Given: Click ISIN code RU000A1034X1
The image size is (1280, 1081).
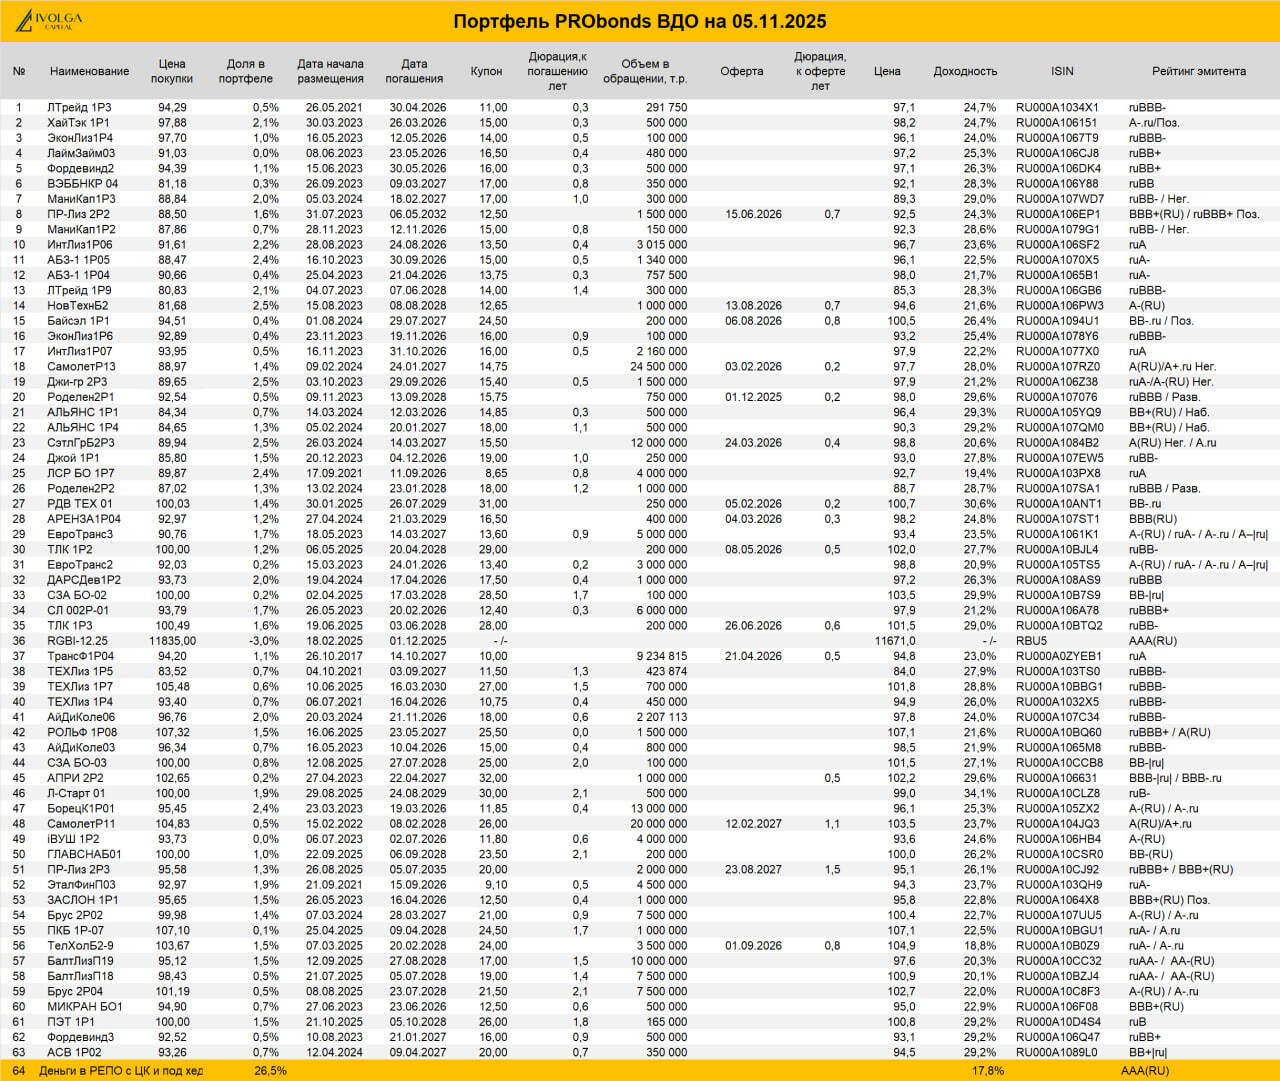Looking at the screenshot, I should click(x=1057, y=107).
